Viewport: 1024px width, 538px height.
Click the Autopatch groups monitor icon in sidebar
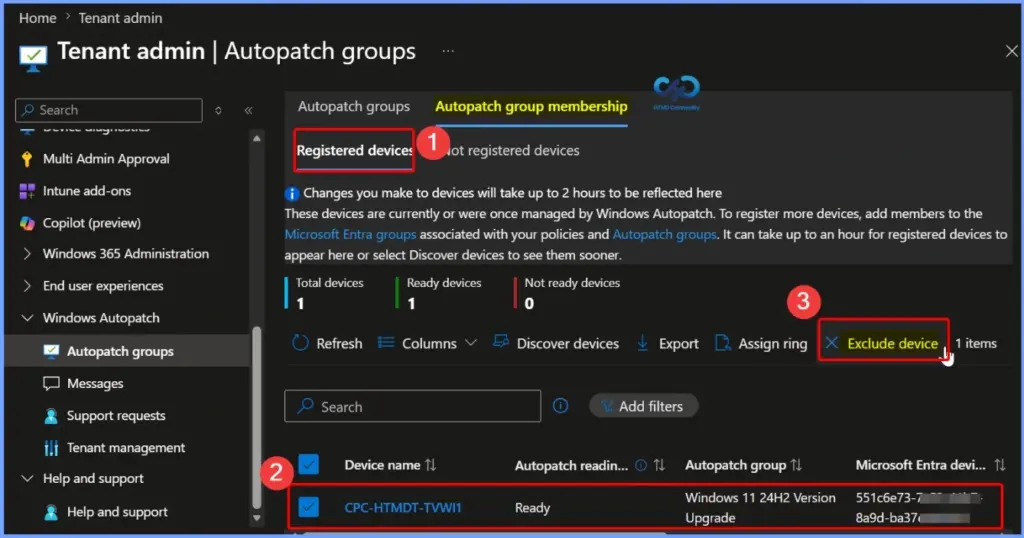point(51,351)
